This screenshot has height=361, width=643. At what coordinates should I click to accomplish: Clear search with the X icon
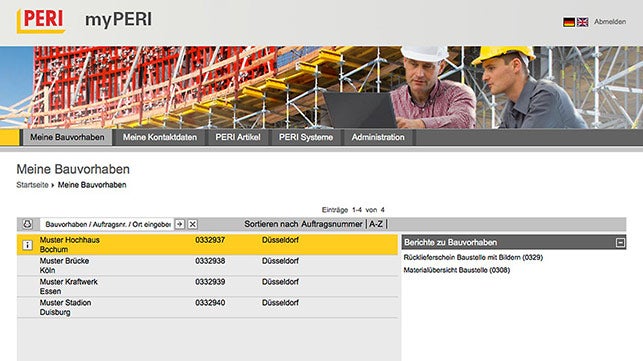click(192, 224)
